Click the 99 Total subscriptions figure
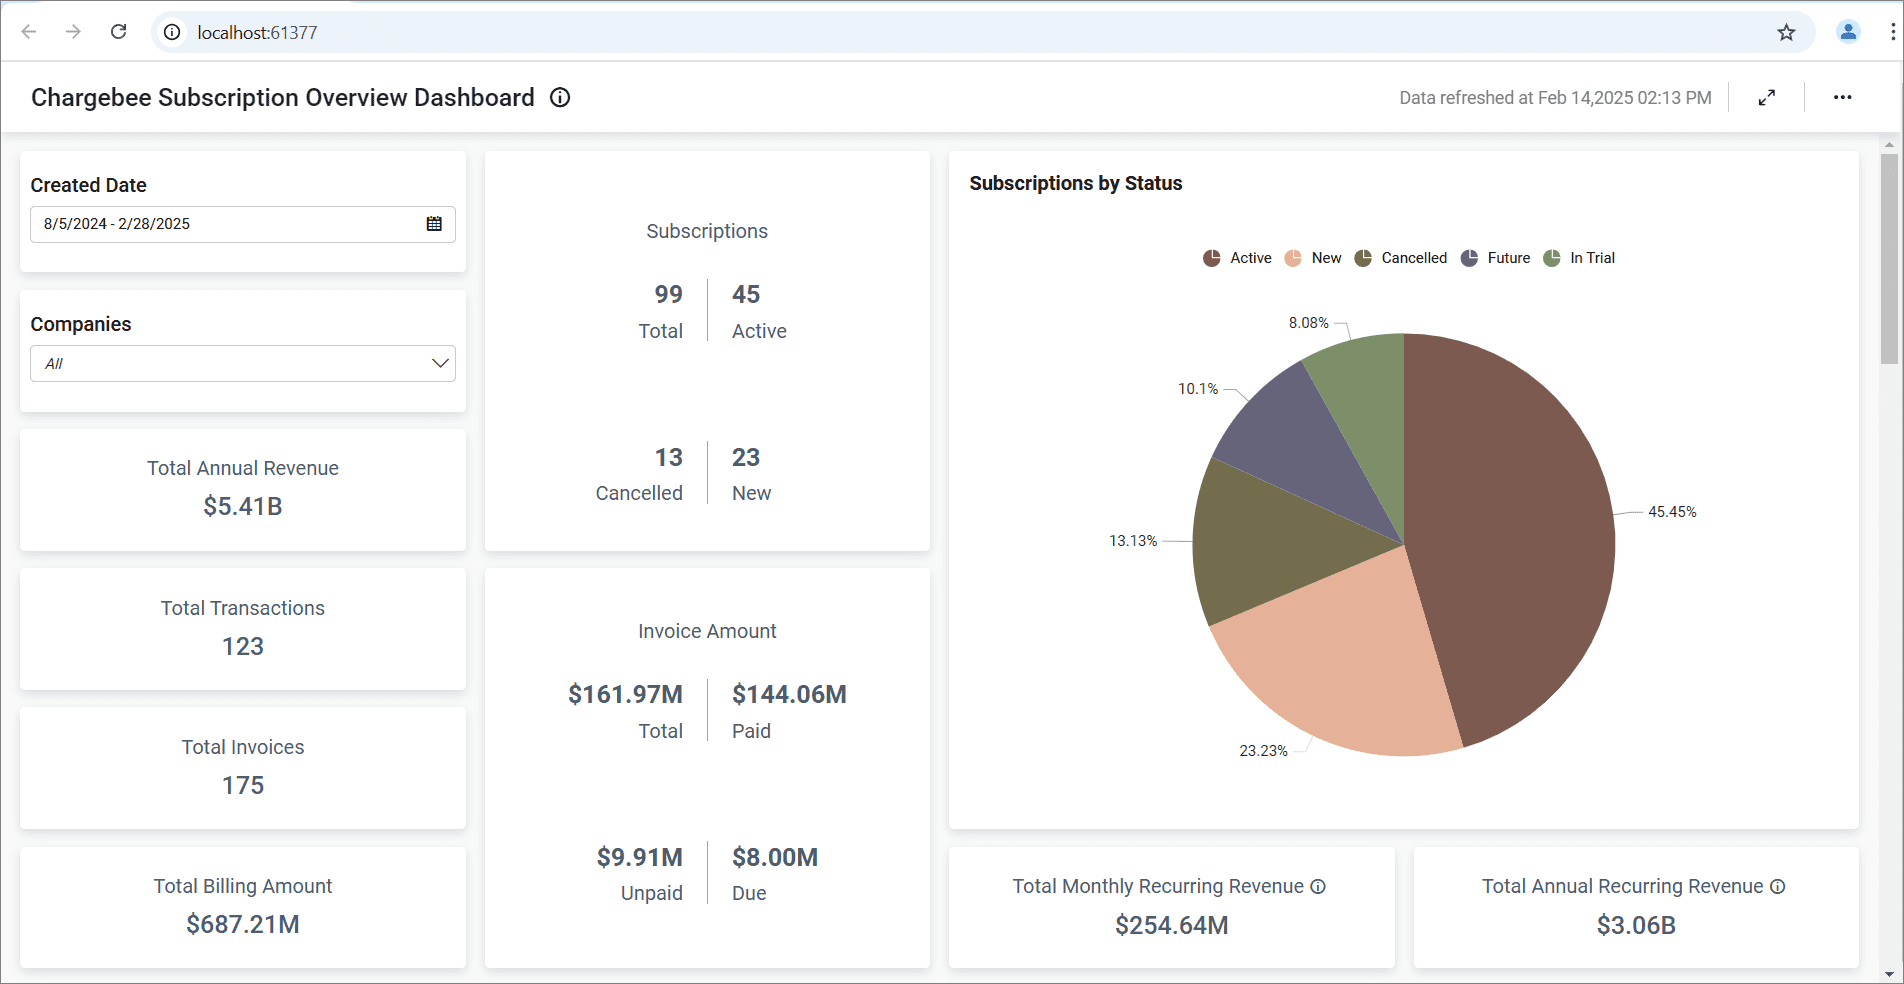The height and width of the screenshot is (984, 1904). [668, 295]
